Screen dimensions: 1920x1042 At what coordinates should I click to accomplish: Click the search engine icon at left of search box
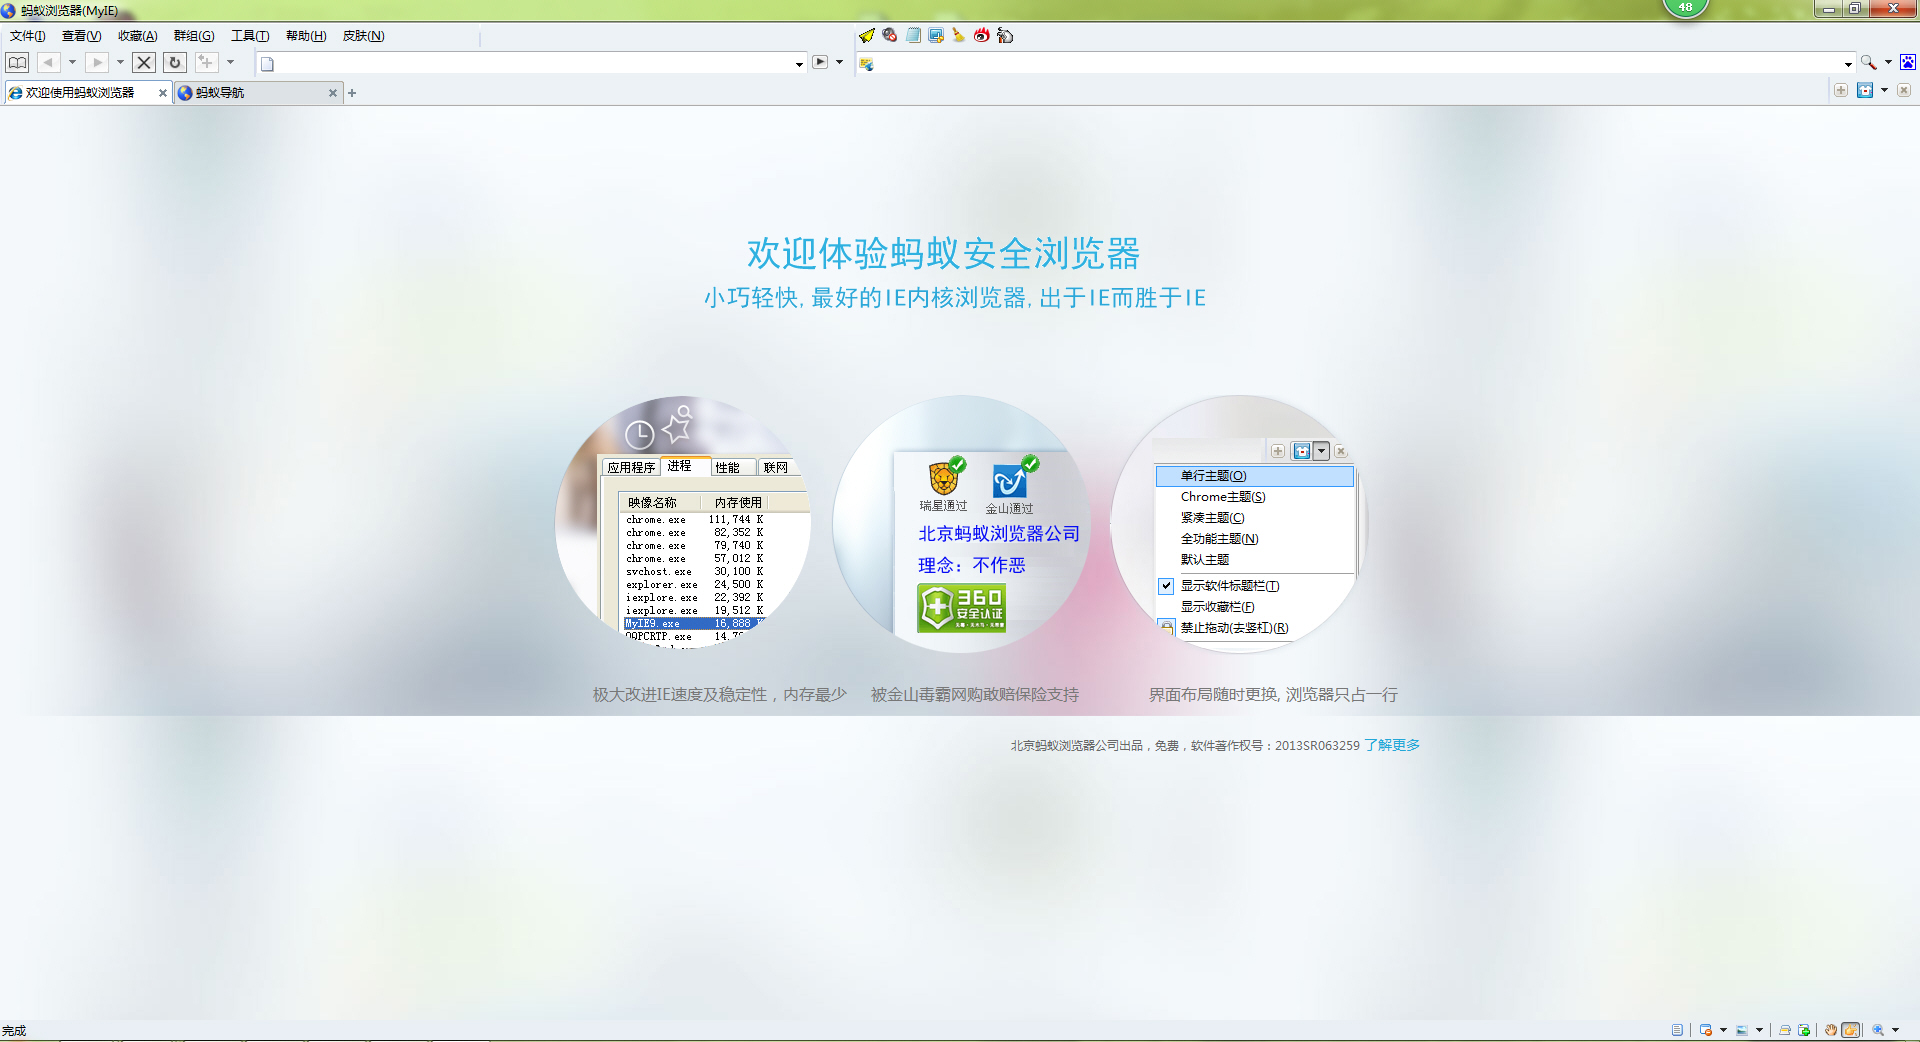(x=866, y=64)
